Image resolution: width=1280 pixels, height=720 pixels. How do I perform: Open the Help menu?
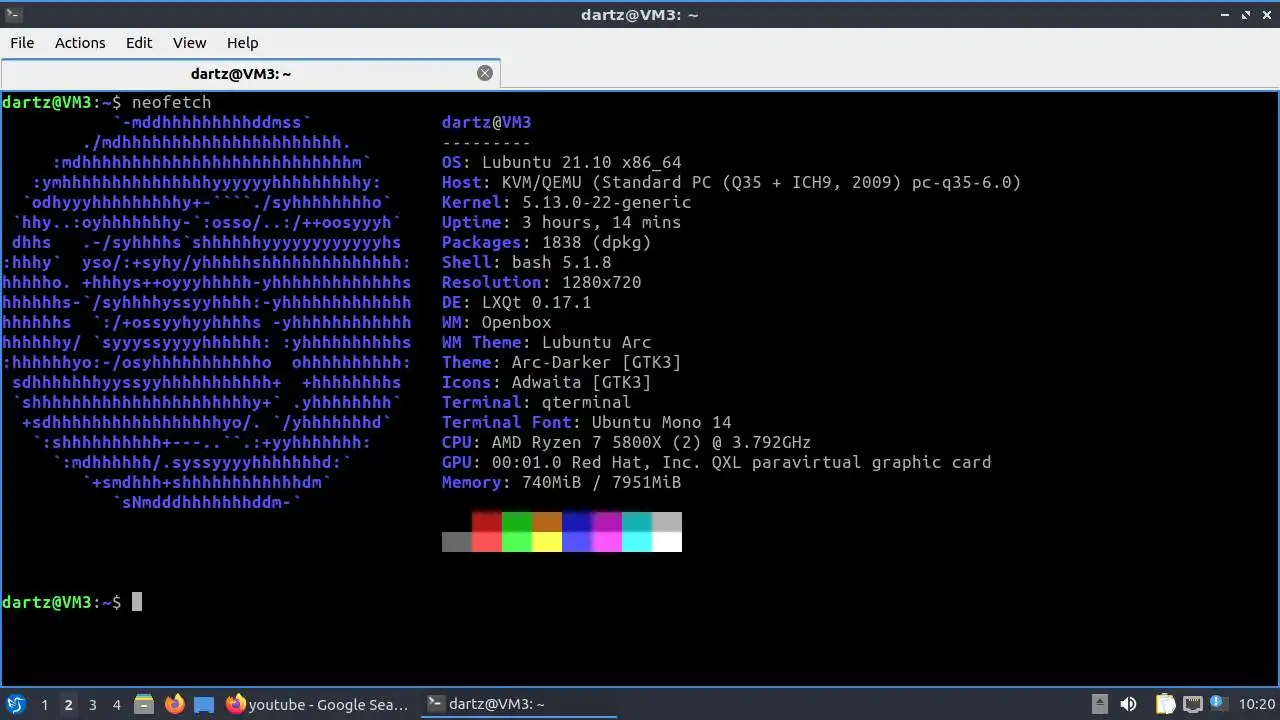pos(242,43)
